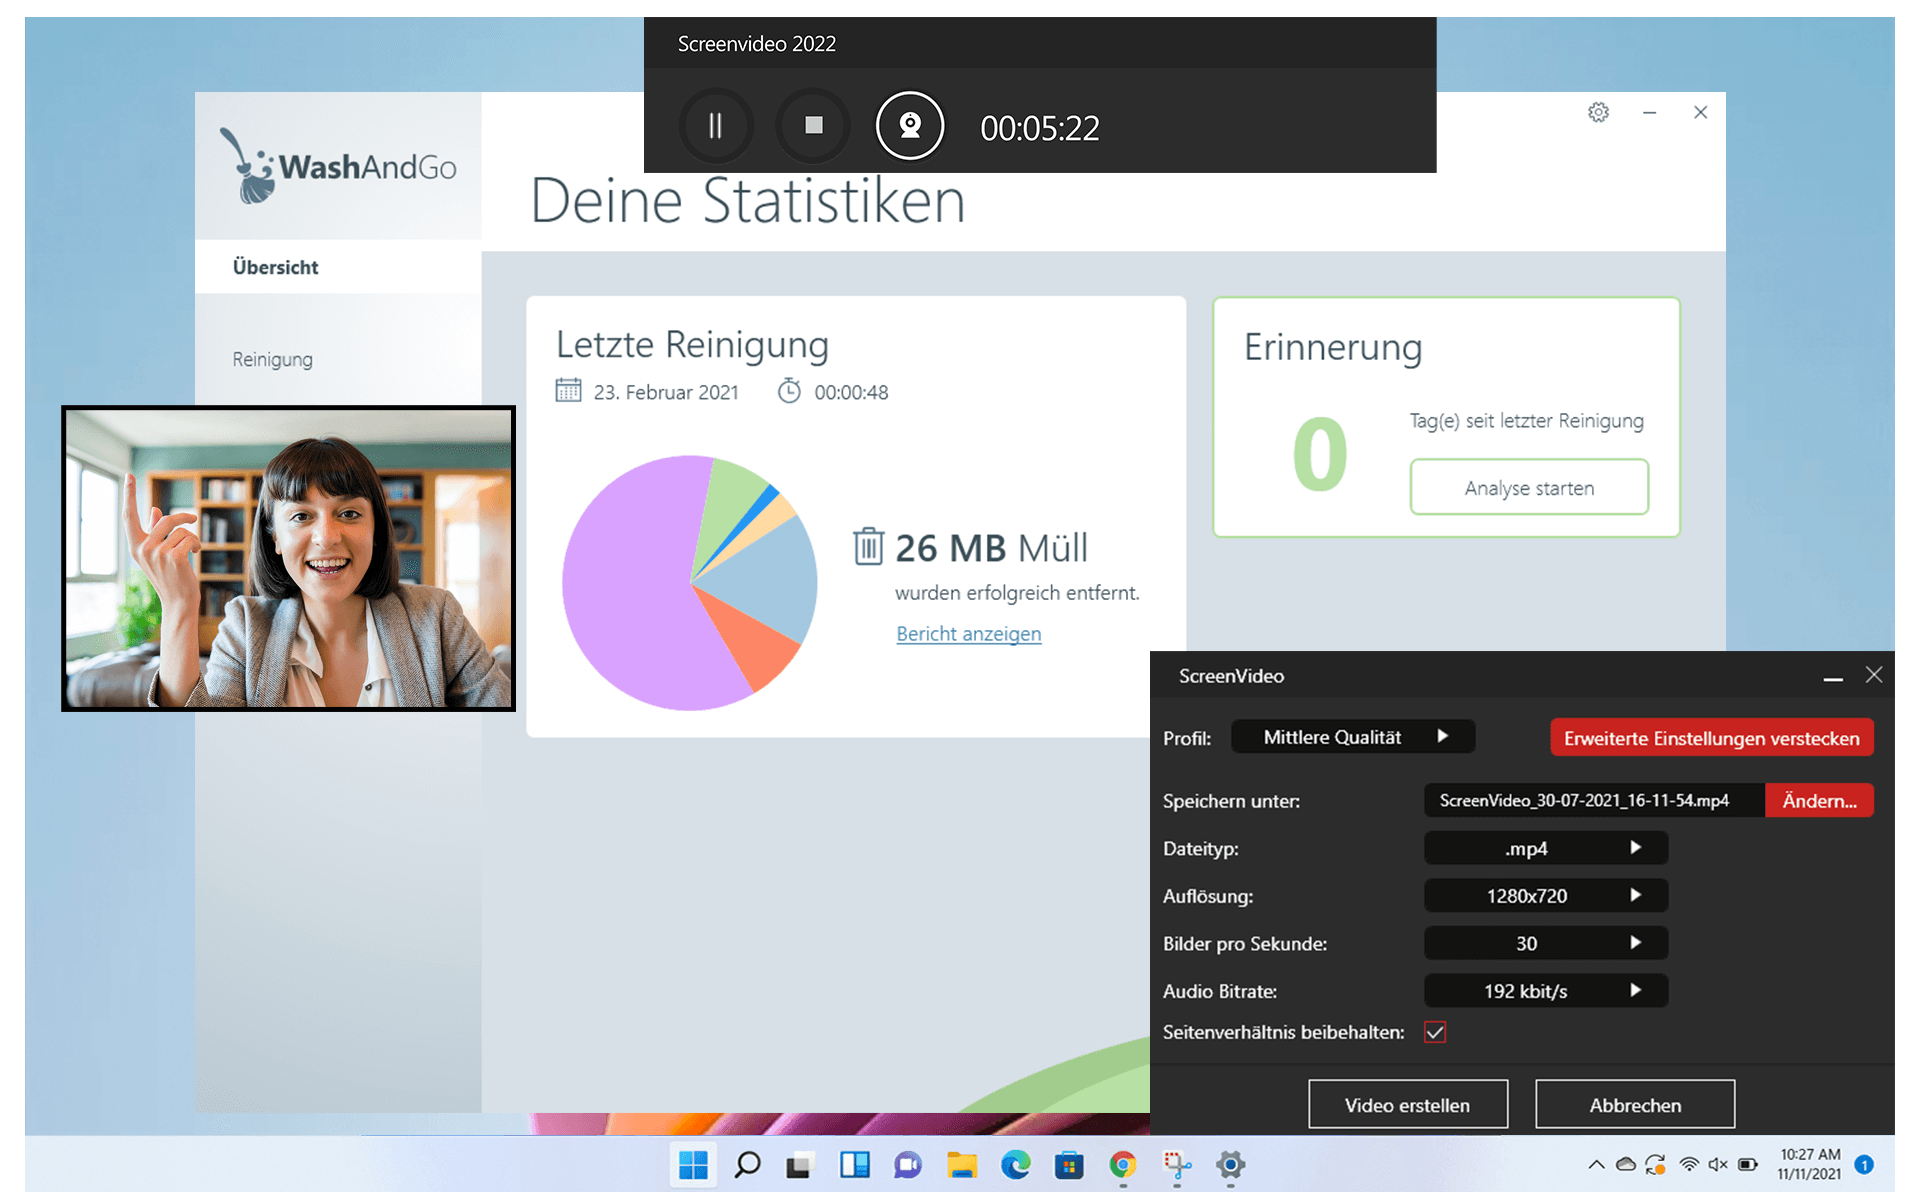The width and height of the screenshot is (1920, 1200).
Task: Open File Explorer from the taskbar
Action: pos(962,1165)
